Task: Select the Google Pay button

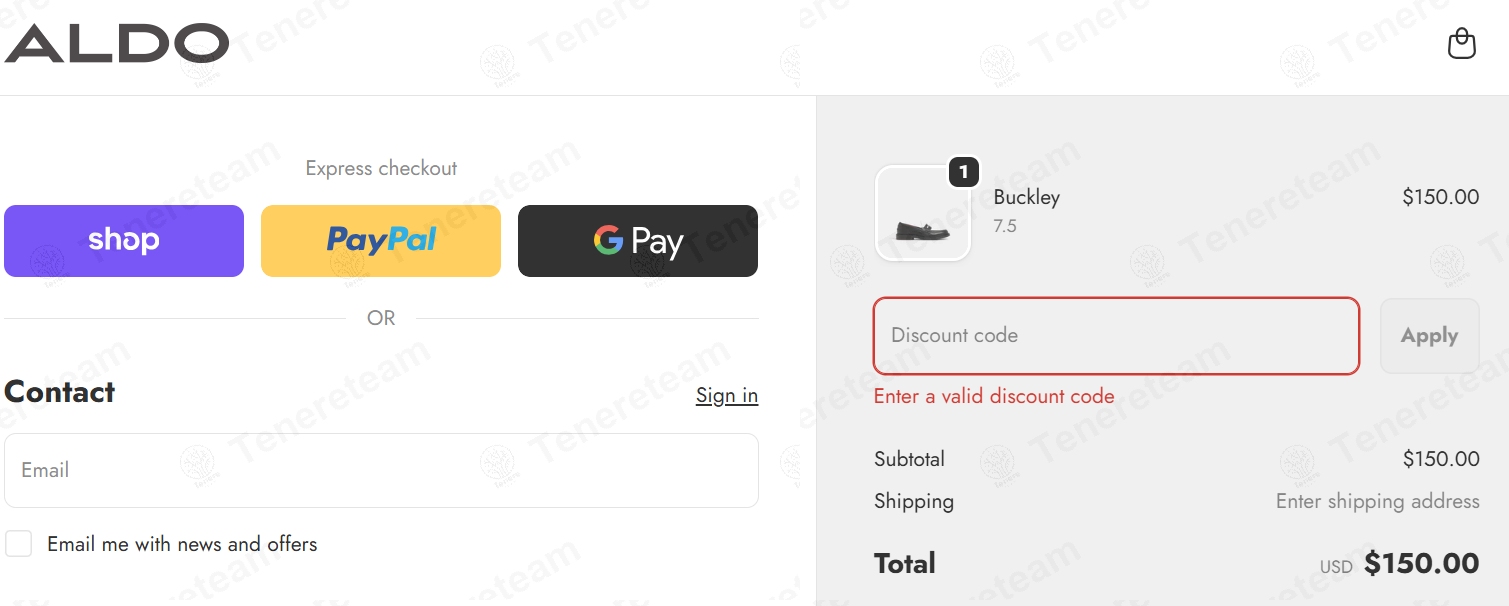Action: 638,241
